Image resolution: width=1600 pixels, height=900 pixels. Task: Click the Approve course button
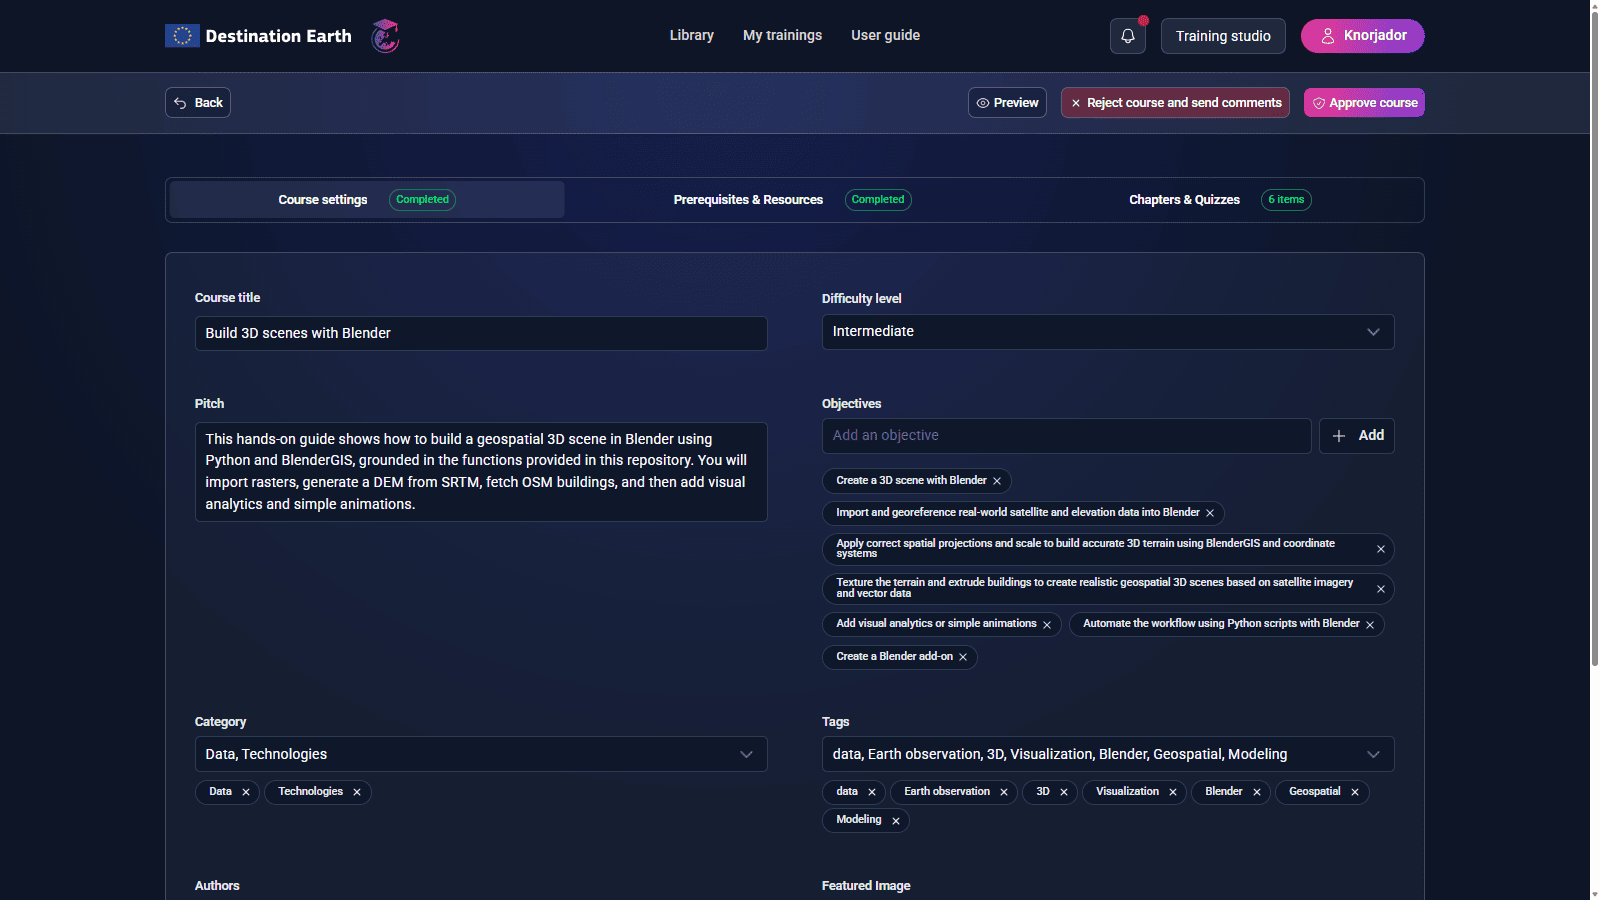coord(1363,103)
